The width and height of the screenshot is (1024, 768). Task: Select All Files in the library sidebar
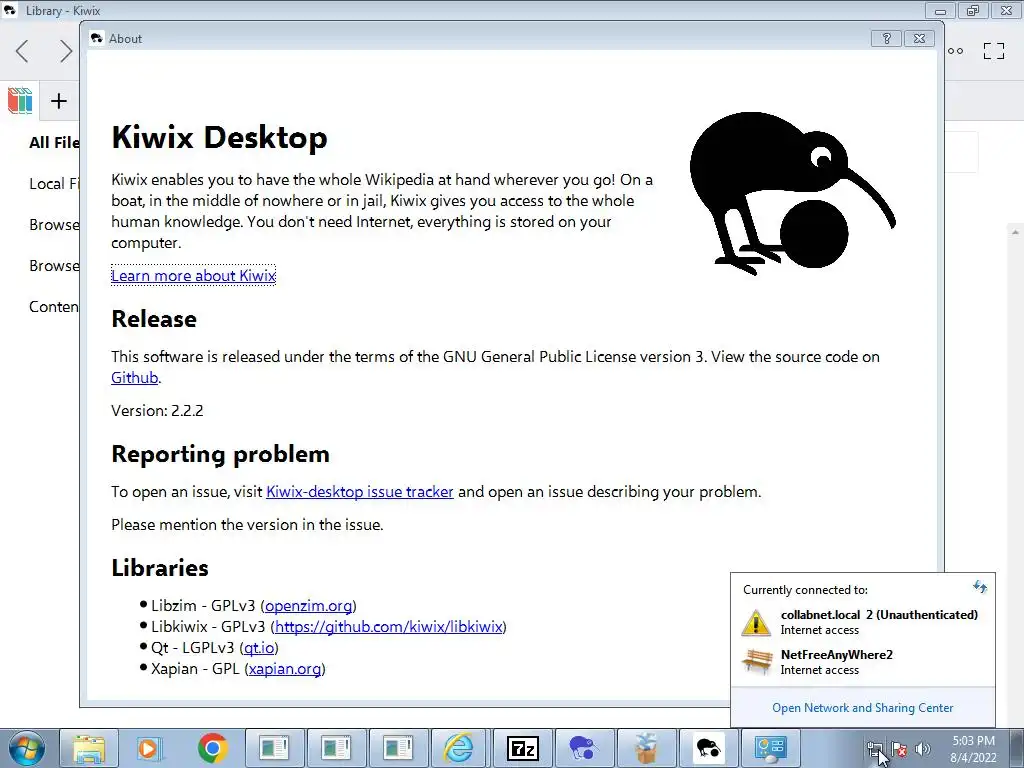pyautogui.click(x=54, y=142)
